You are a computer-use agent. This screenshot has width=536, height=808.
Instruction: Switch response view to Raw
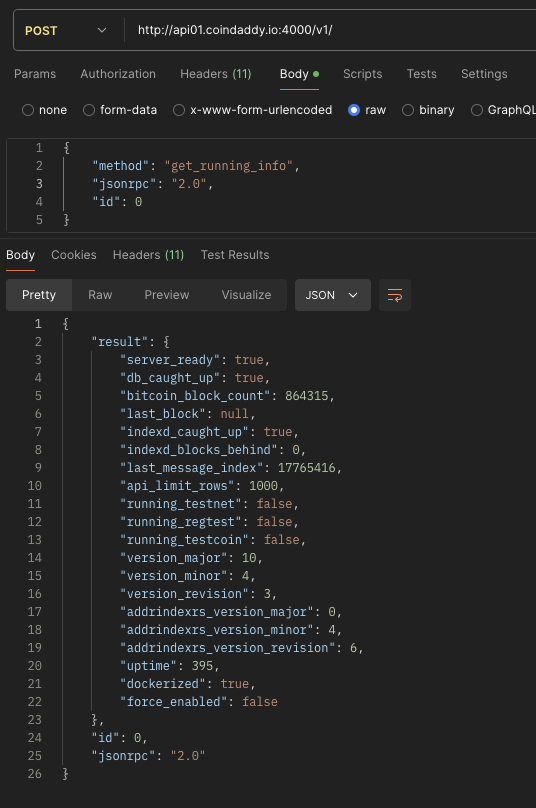(100, 295)
